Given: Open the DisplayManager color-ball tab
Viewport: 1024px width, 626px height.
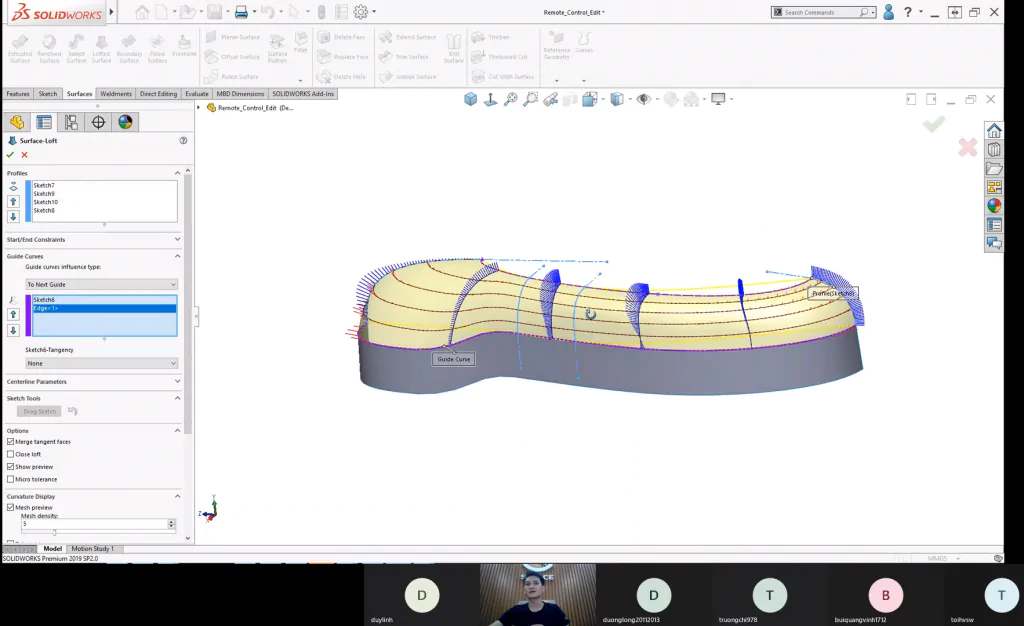Looking at the screenshot, I should pyautogui.click(x=125, y=122).
